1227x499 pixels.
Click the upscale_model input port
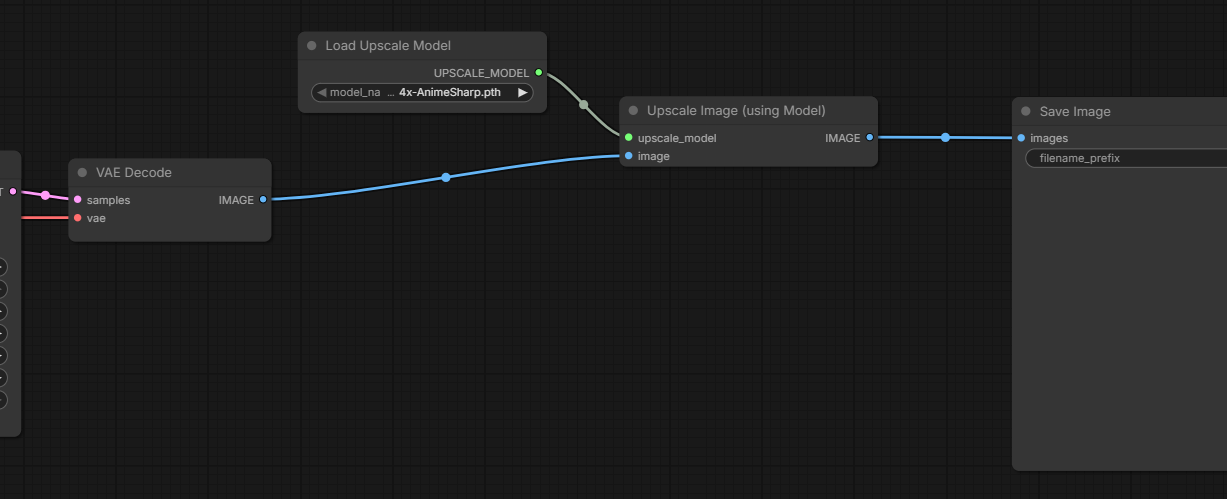point(628,138)
